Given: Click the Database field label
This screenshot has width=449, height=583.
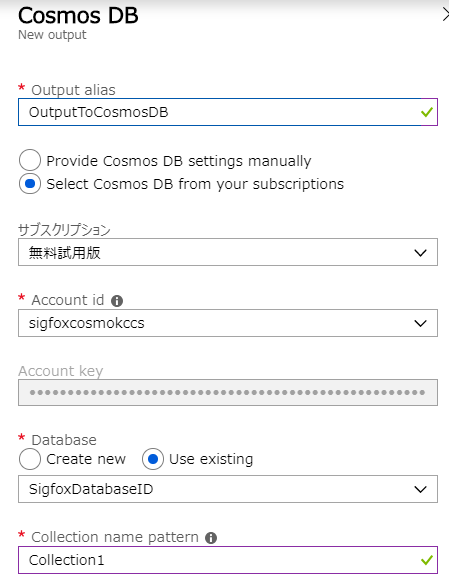Looking at the screenshot, I should (64, 440).
